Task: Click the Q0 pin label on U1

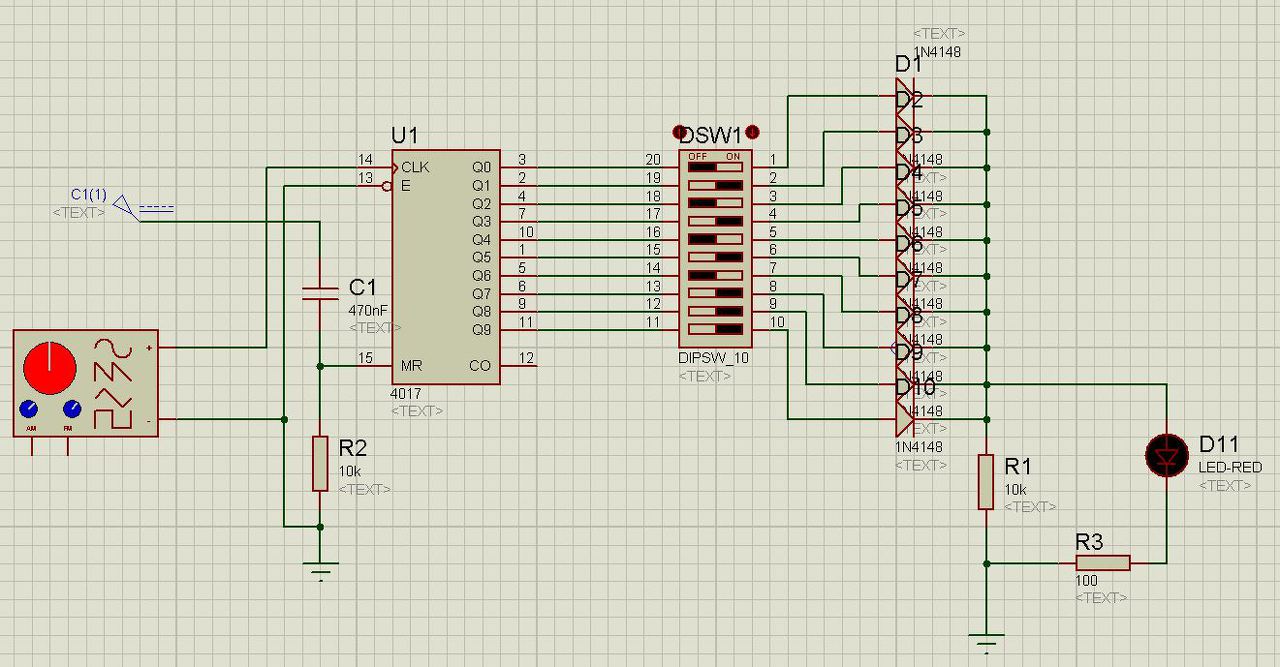Action: tap(481, 167)
